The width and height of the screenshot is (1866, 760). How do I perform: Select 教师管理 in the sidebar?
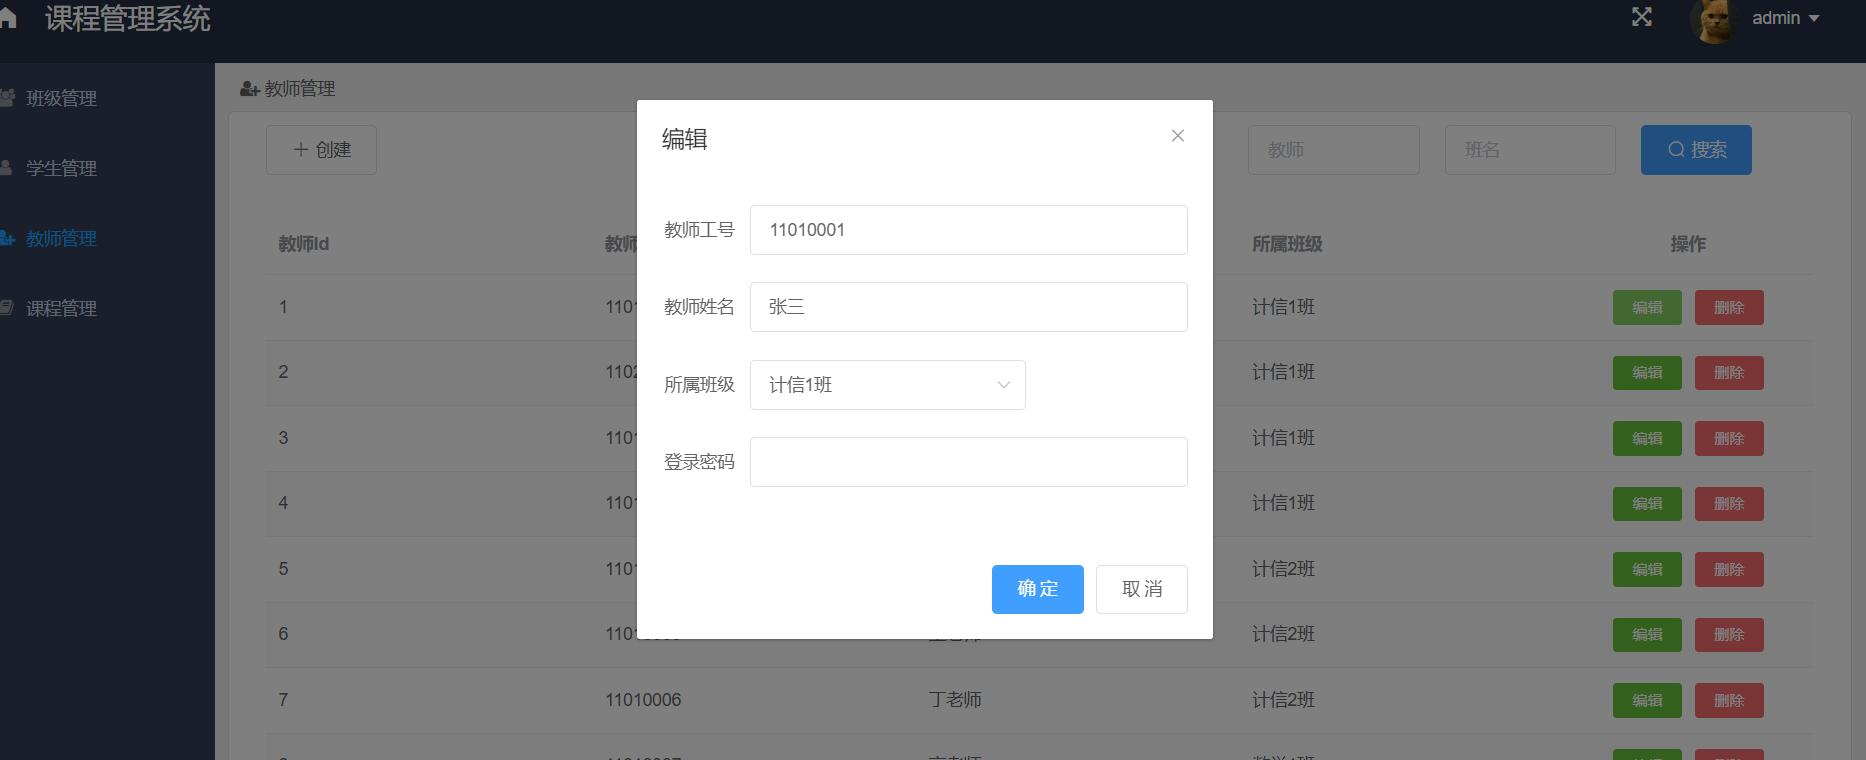coord(61,238)
